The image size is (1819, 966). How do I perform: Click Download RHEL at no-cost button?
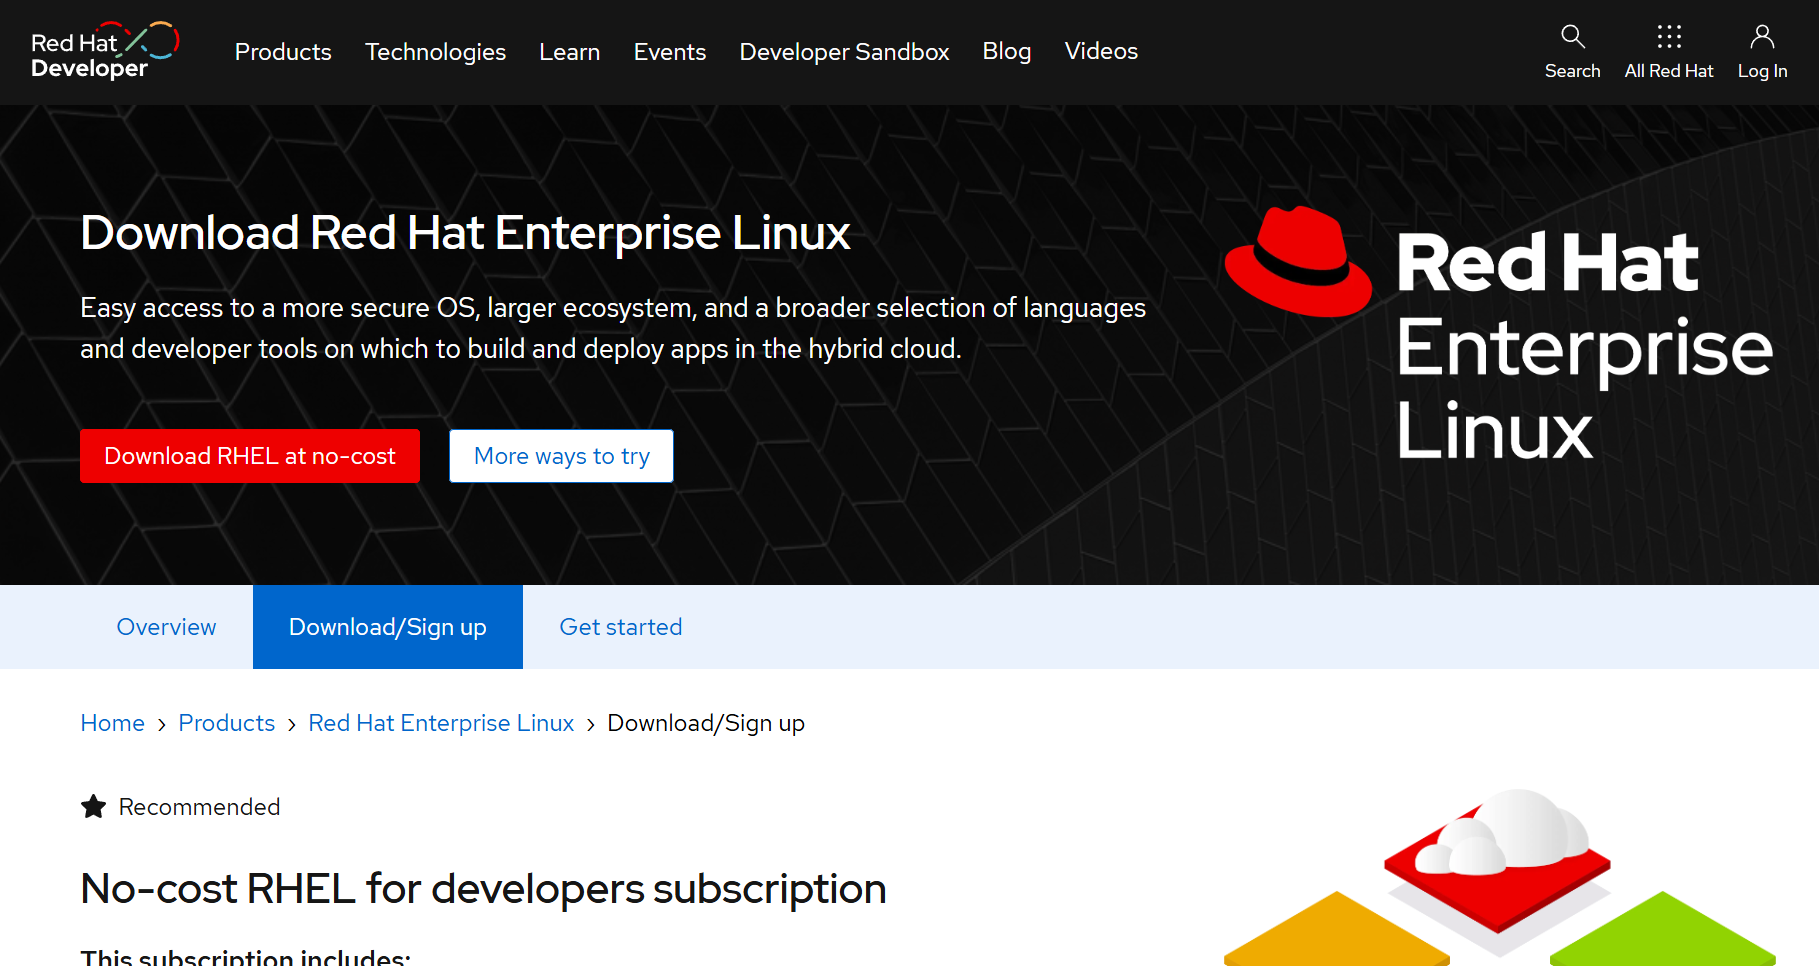(250, 456)
